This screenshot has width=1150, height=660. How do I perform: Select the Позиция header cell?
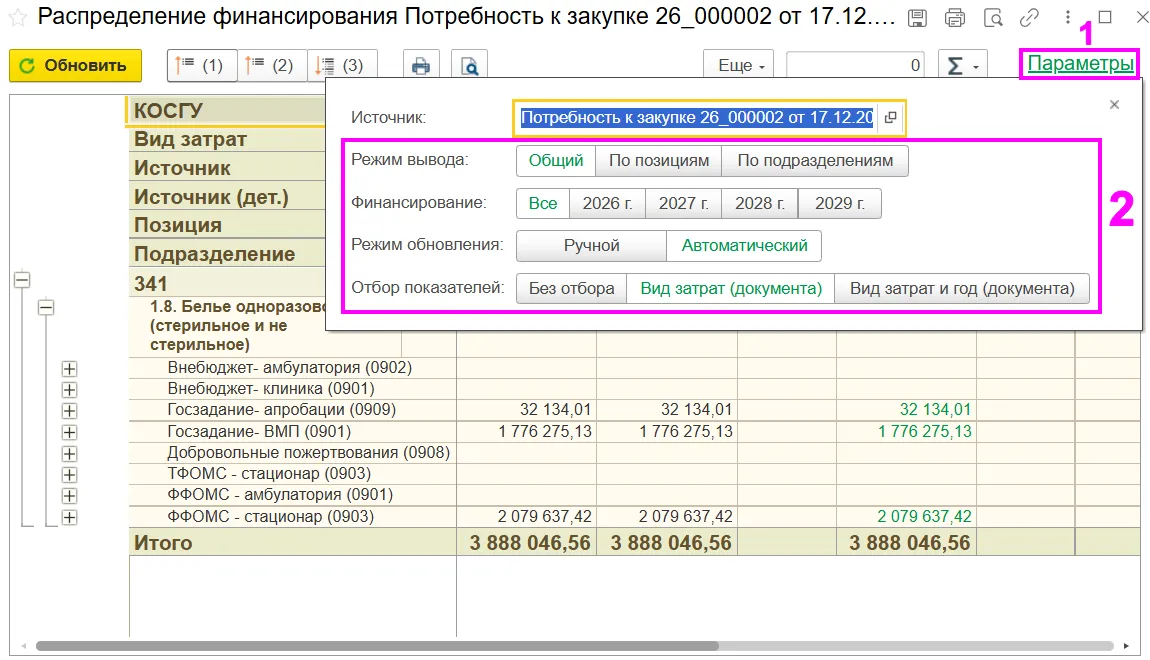point(227,225)
